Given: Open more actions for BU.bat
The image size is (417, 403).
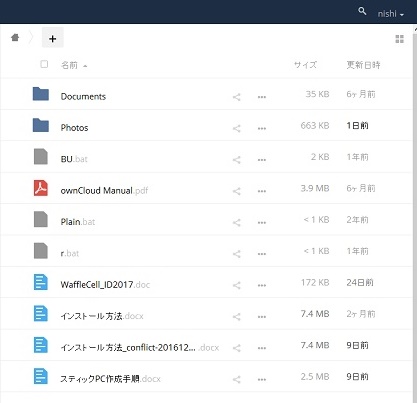Looking at the screenshot, I should (262, 160).
